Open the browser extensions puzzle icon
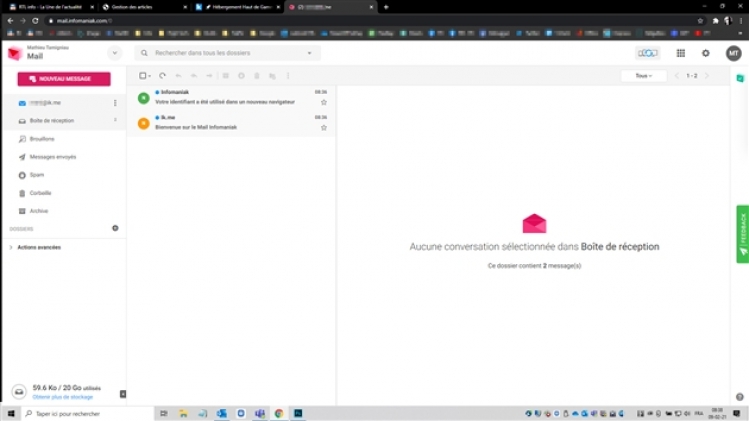Viewport: 749px width, 421px height. coord(716,21)
